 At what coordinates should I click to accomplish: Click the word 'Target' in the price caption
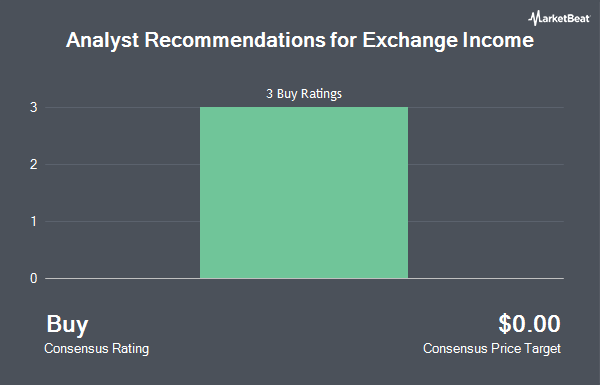[543, 349]
